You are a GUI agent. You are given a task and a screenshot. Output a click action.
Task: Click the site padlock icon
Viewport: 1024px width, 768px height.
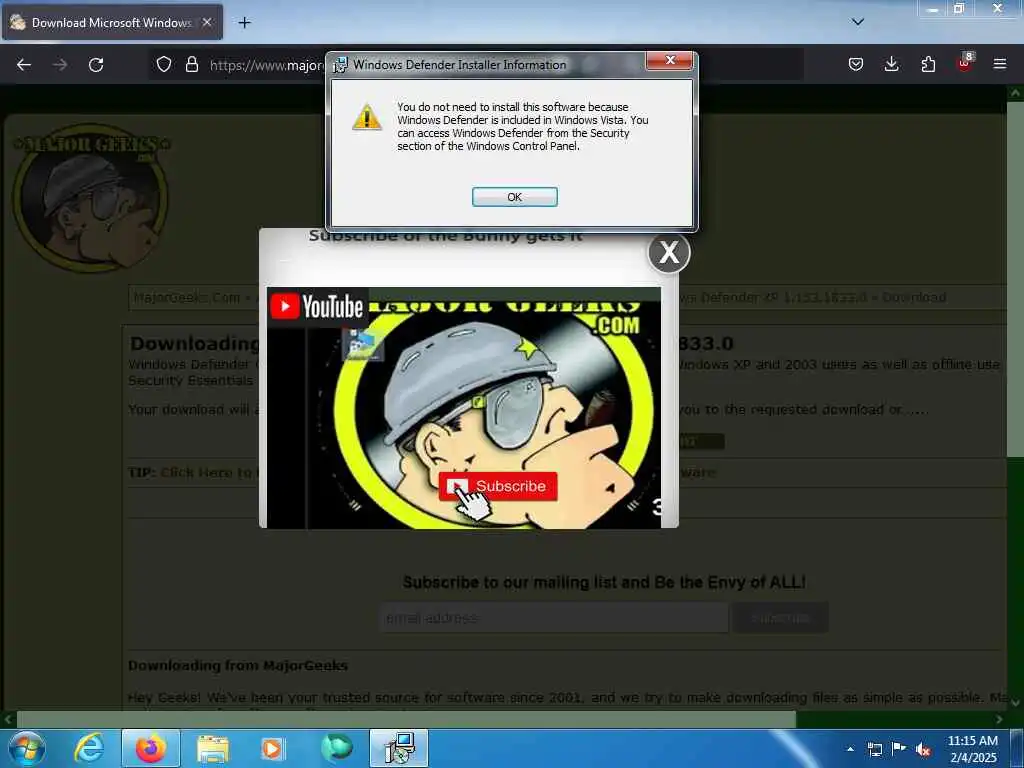[x=191, y=64]
